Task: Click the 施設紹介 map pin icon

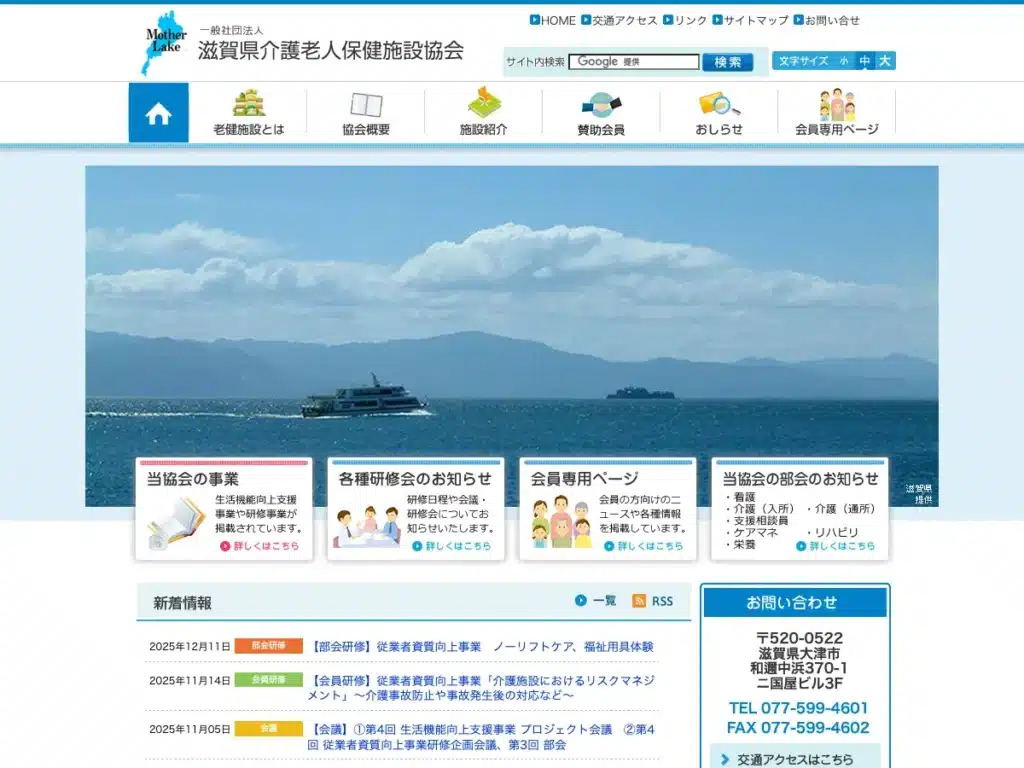Action: click(x=484, y=103)
